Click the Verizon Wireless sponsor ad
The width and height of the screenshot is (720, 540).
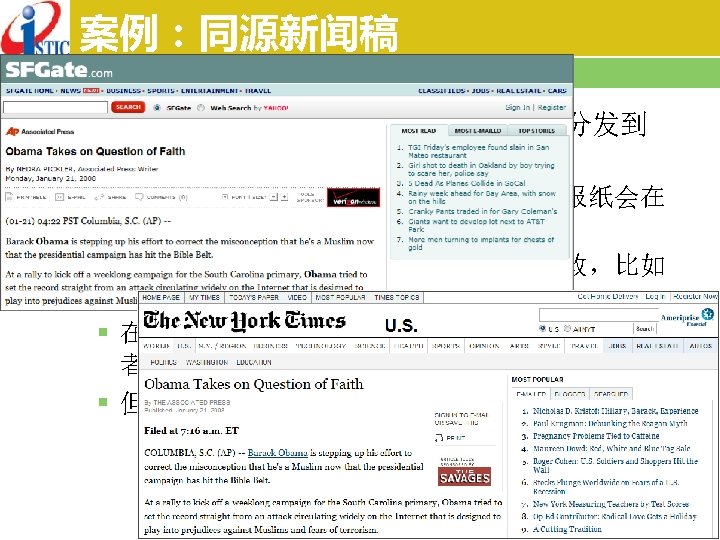click(x=353, y=197)
